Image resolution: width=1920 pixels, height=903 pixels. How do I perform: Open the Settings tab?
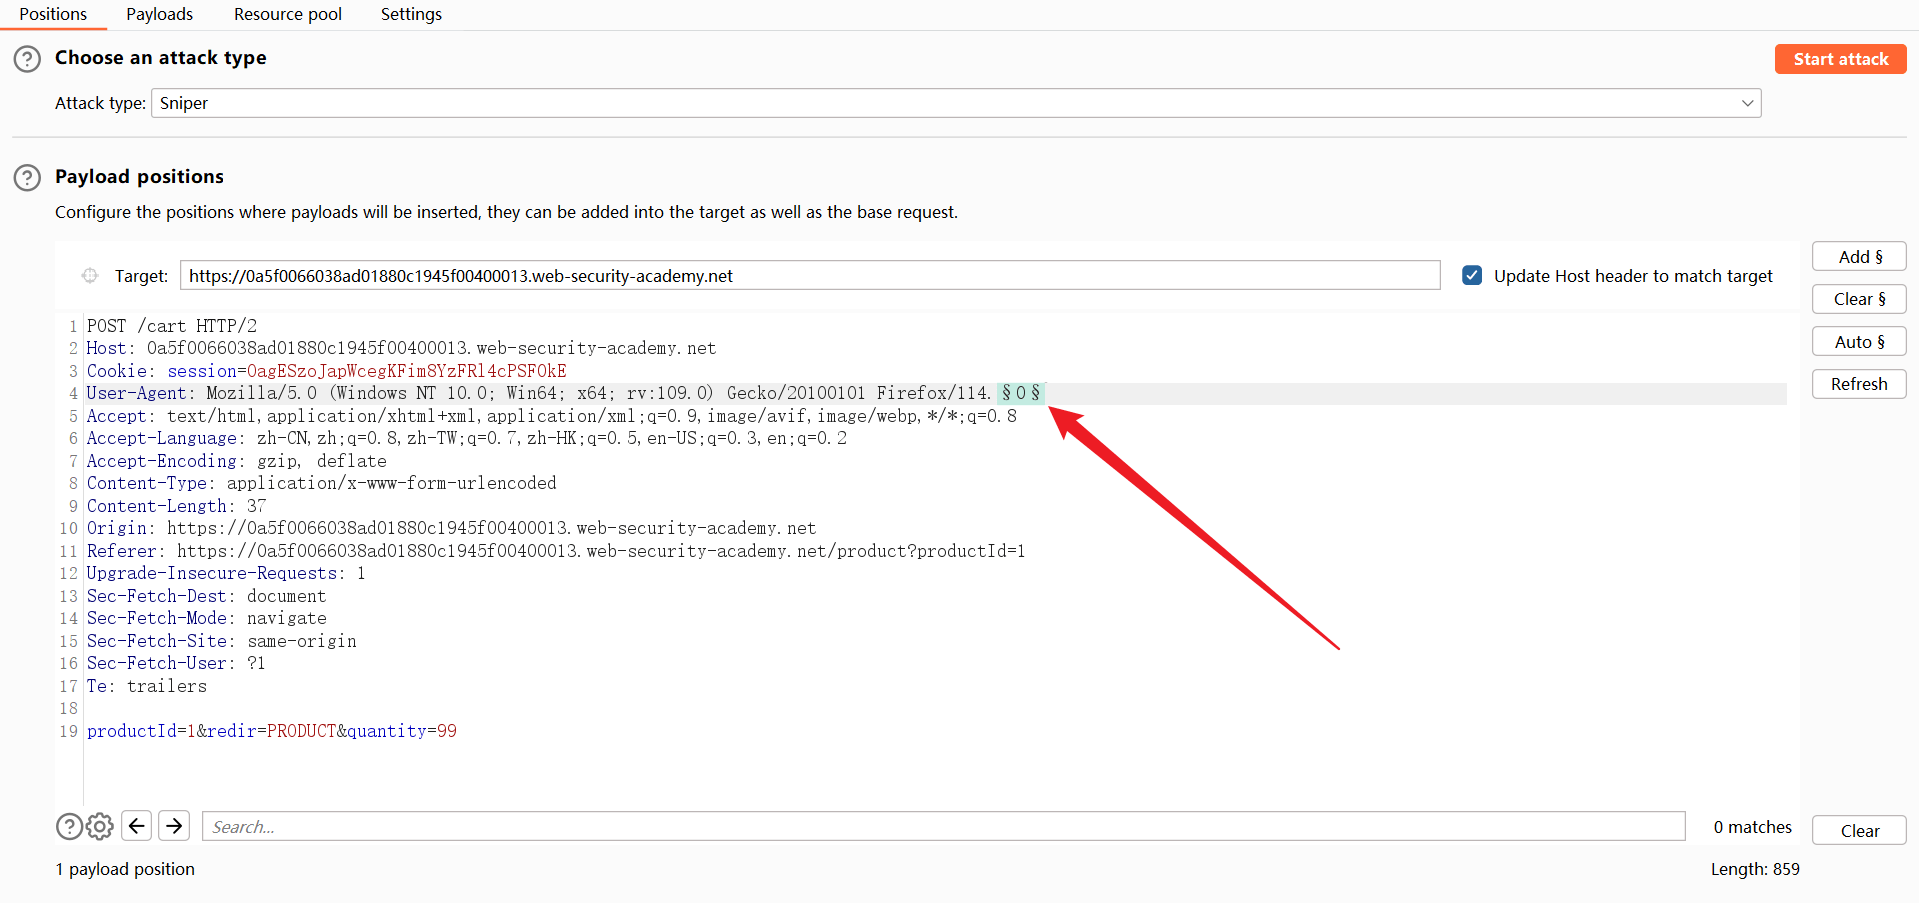pos(411,14)
